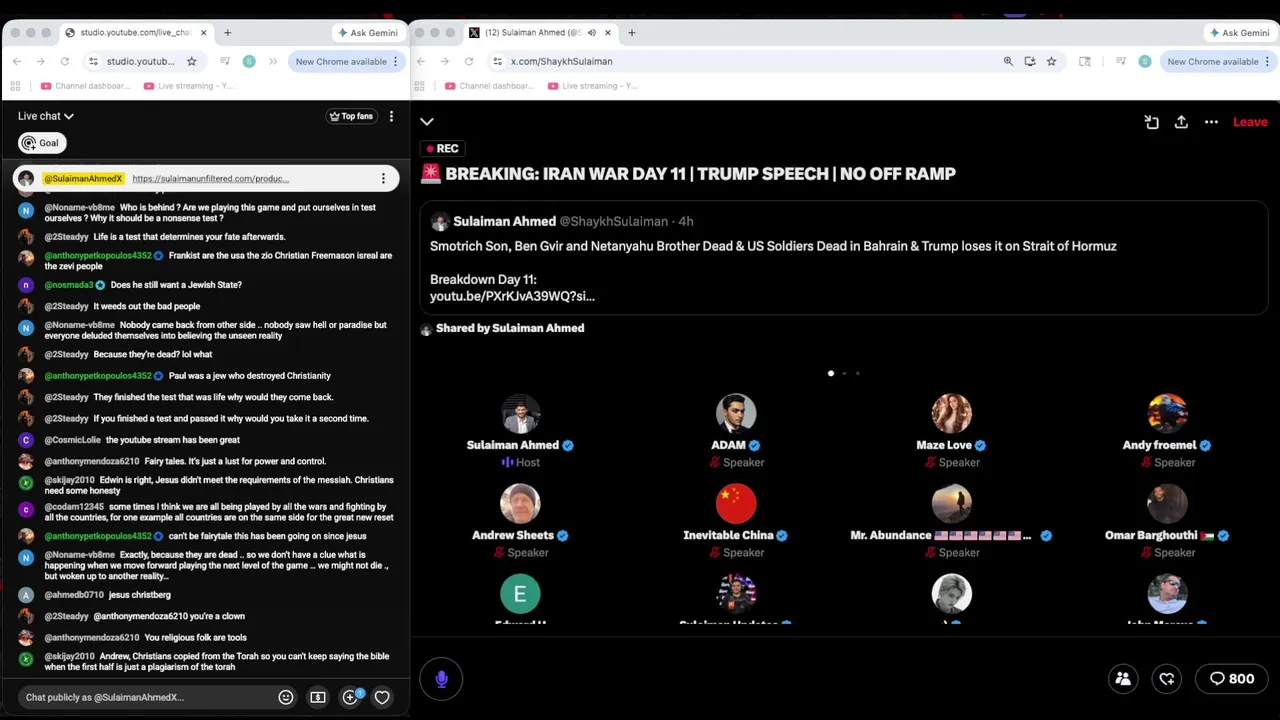Open speaker Andy froemel's avatar
The height and width of the screenshot is (720, 1280).
coord(1167,414)
